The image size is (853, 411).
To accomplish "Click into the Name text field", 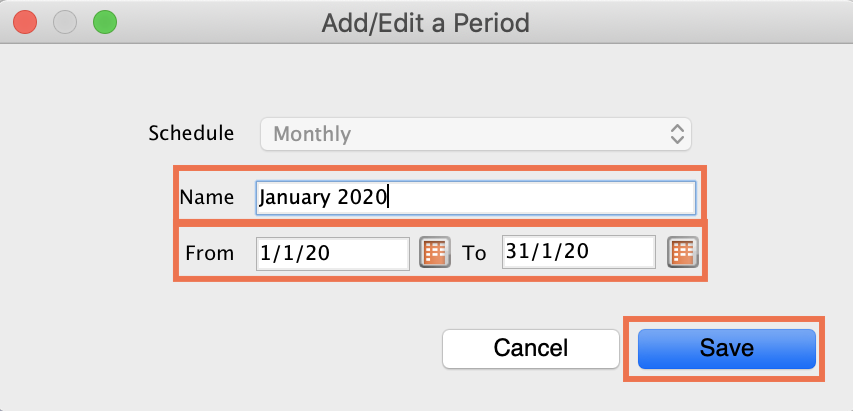I will 540,197.
